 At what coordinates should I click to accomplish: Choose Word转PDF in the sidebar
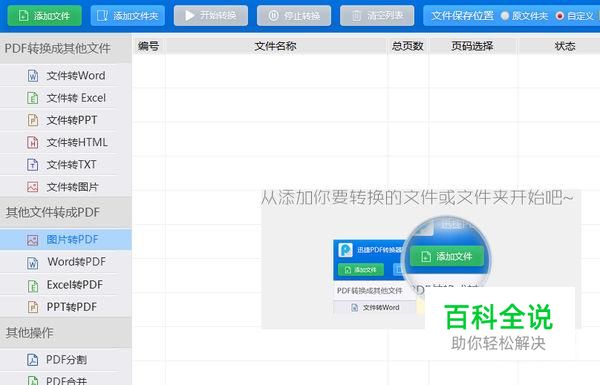66,262
